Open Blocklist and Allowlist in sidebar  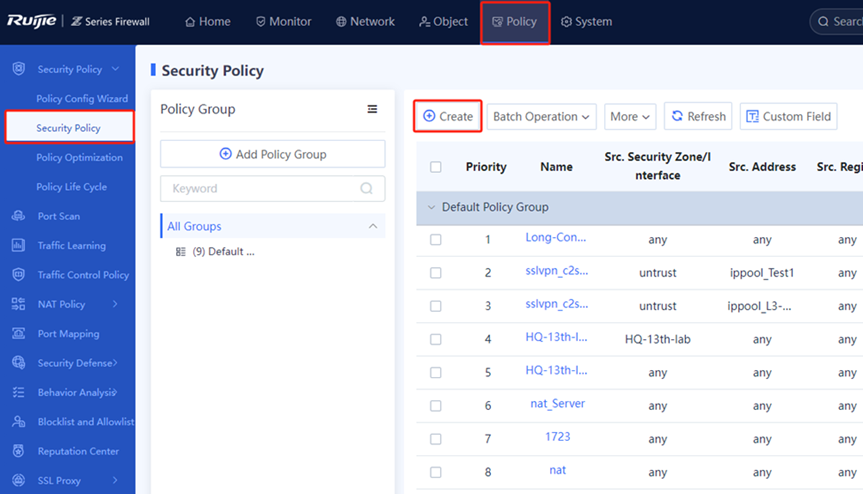coord(85,421)
